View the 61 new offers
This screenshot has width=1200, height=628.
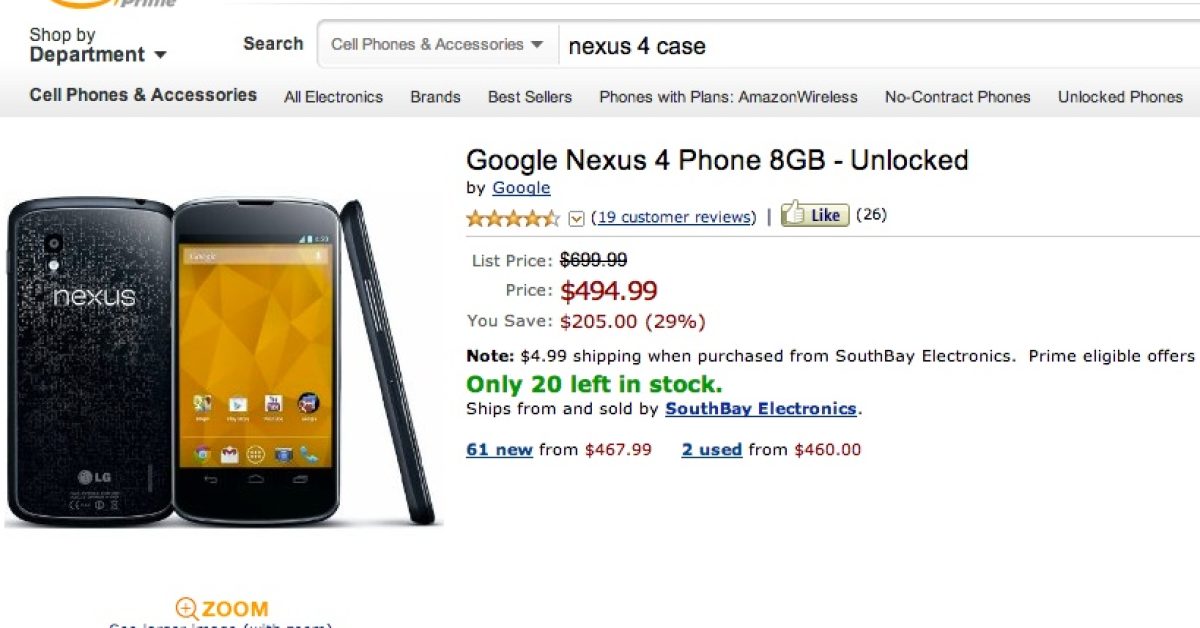click(x=499, y=450)
